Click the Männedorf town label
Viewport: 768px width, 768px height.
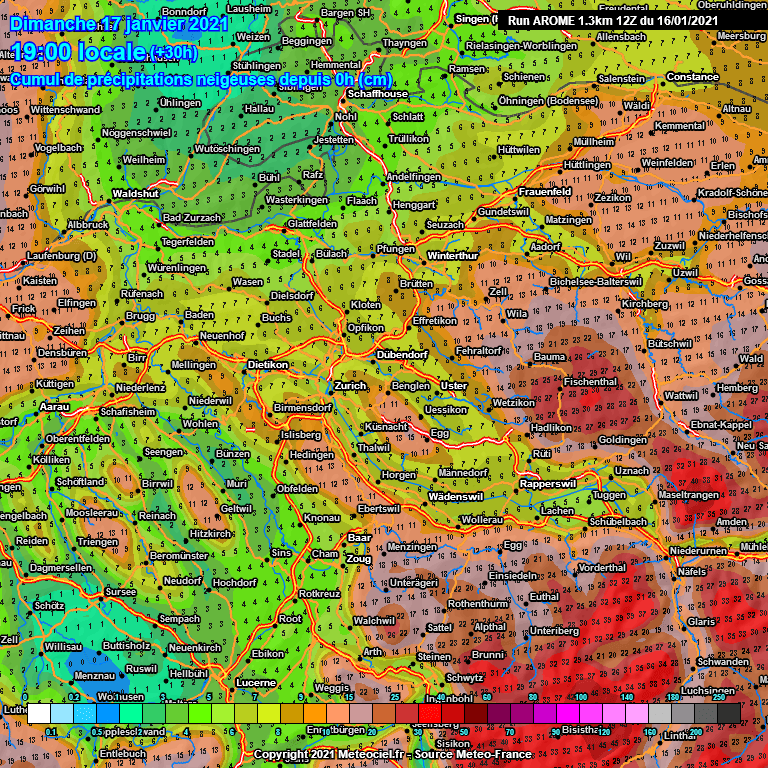click(x=463, y=473)
